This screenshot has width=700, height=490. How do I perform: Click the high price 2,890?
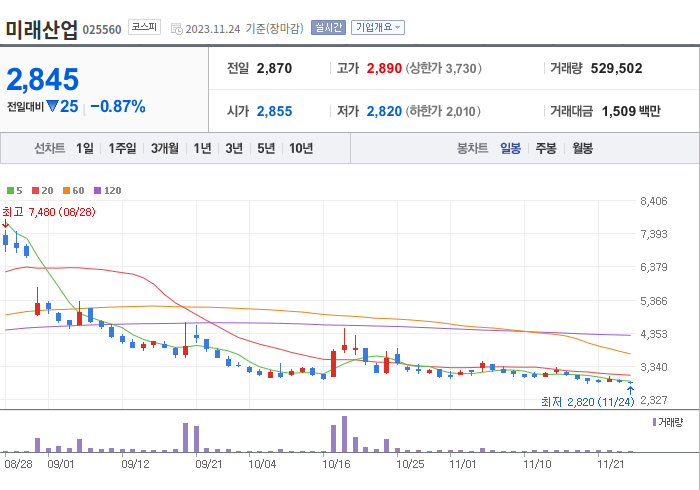[384, 68]
